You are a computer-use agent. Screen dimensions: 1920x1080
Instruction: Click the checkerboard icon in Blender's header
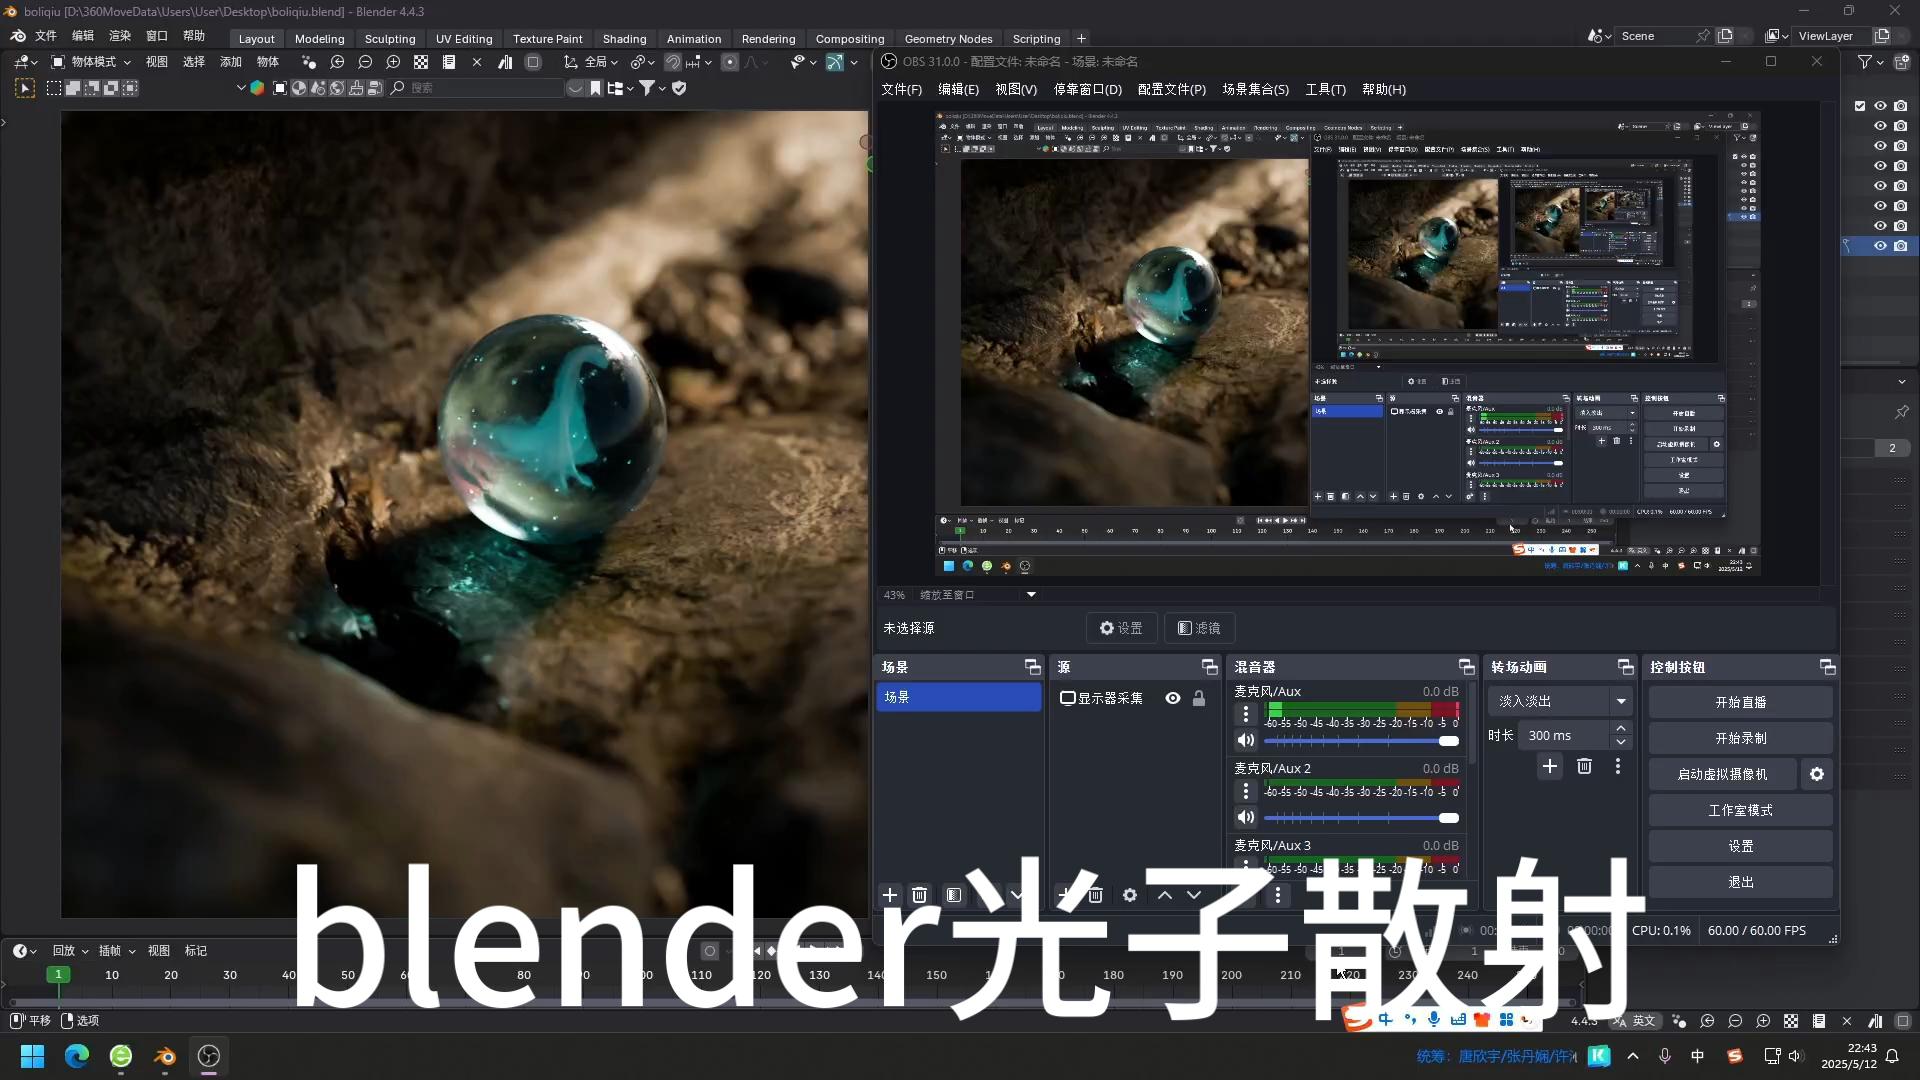pyautogui.click(x=421, y=62)
